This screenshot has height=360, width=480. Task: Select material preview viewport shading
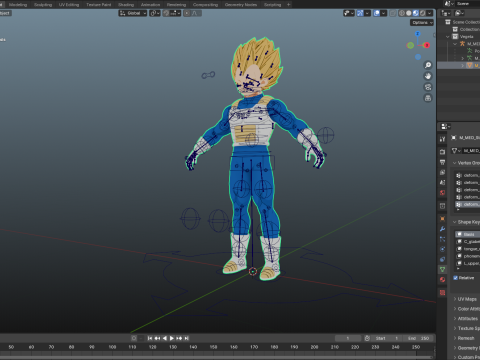[416, 13]
